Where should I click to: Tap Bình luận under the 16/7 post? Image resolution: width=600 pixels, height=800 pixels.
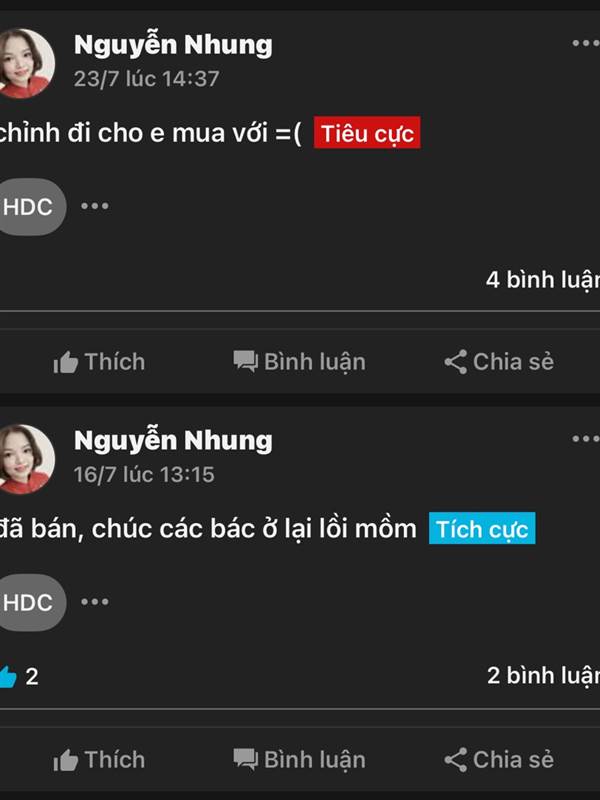tap(299, 760)
